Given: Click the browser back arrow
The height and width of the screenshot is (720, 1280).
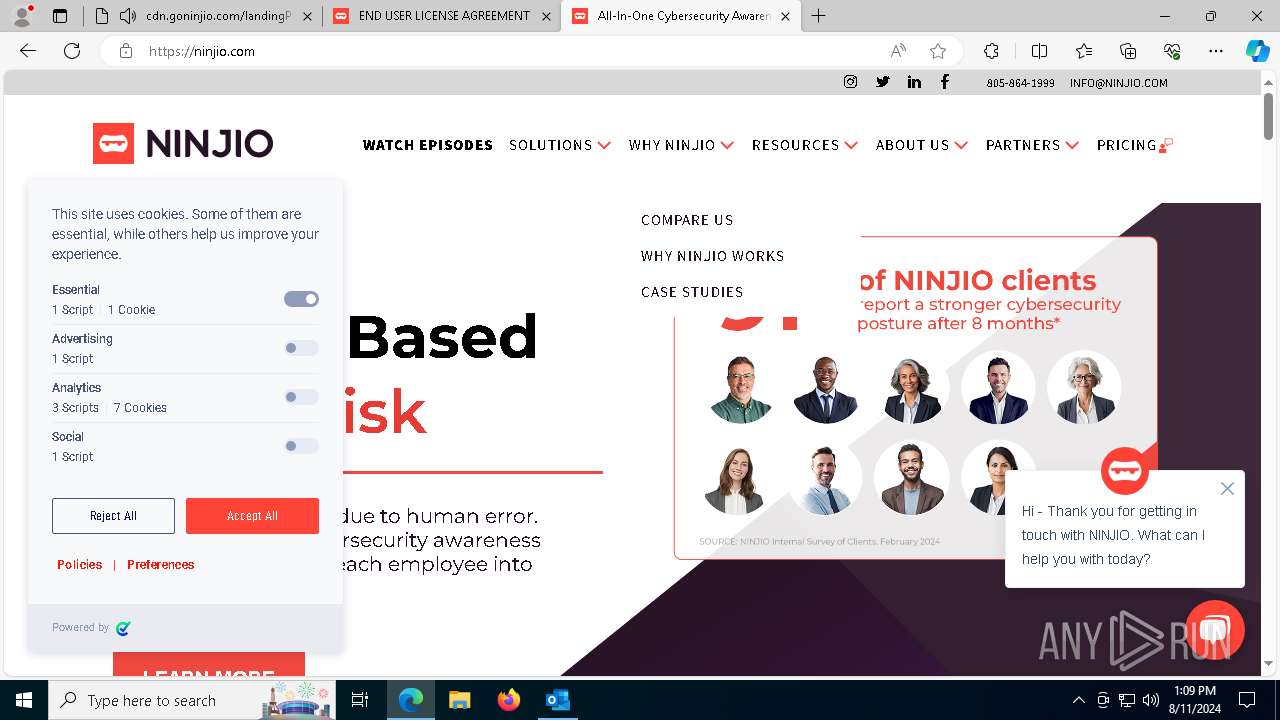Looking at the screenshot, I should 28,51.
